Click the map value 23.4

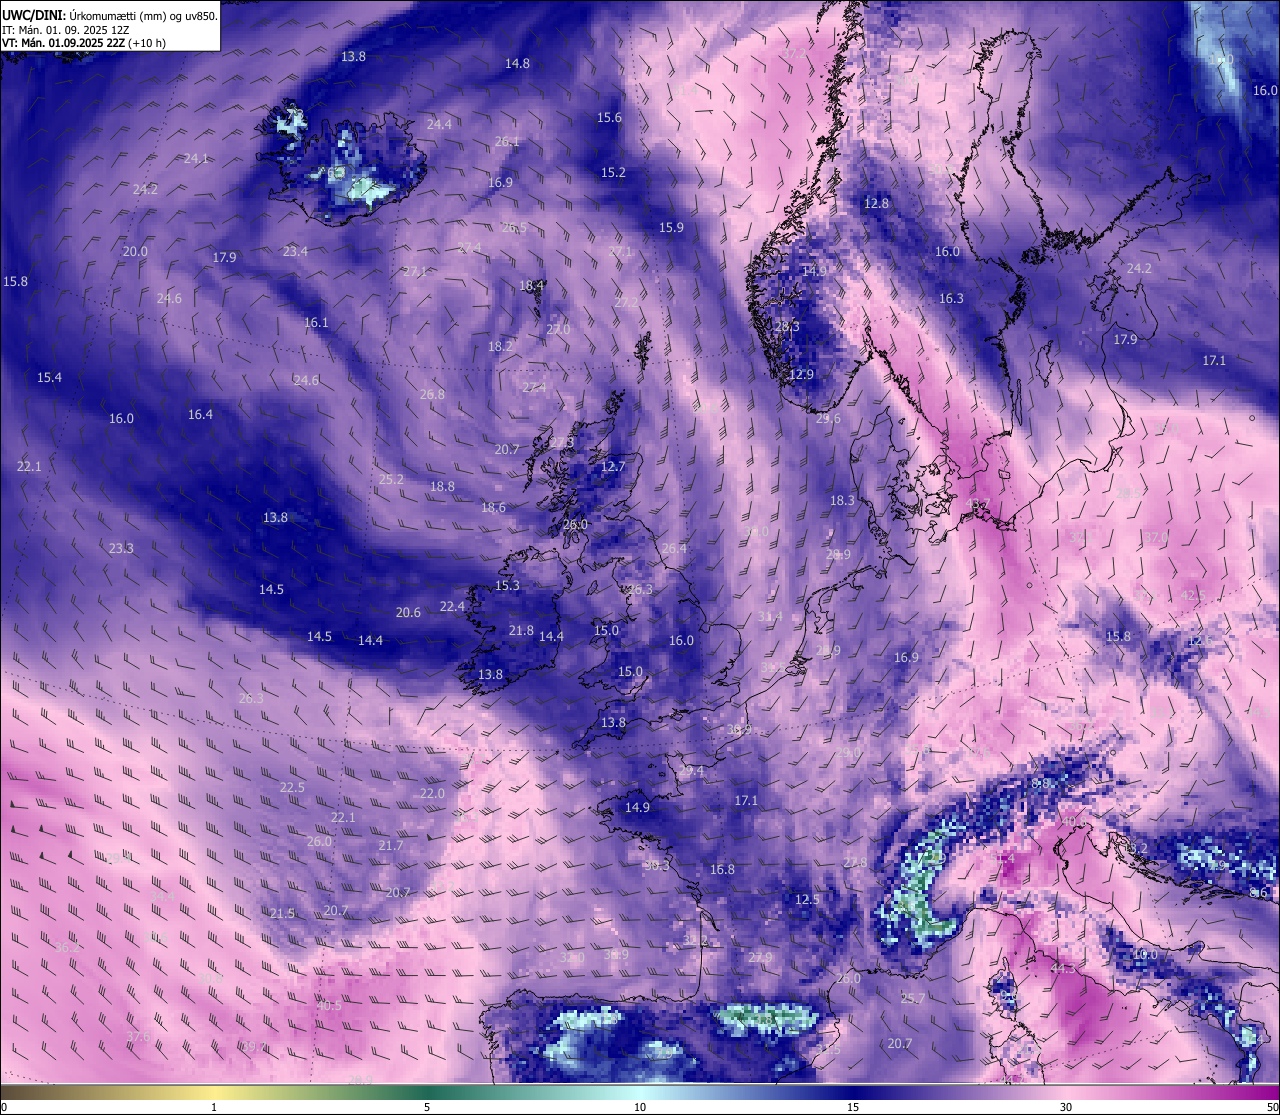[295, 251]
